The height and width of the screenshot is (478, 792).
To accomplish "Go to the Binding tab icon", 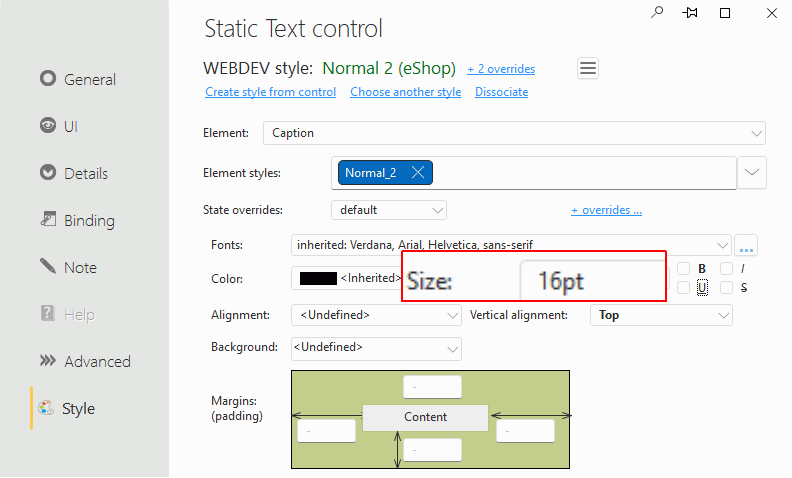I will tap(48, 219).
